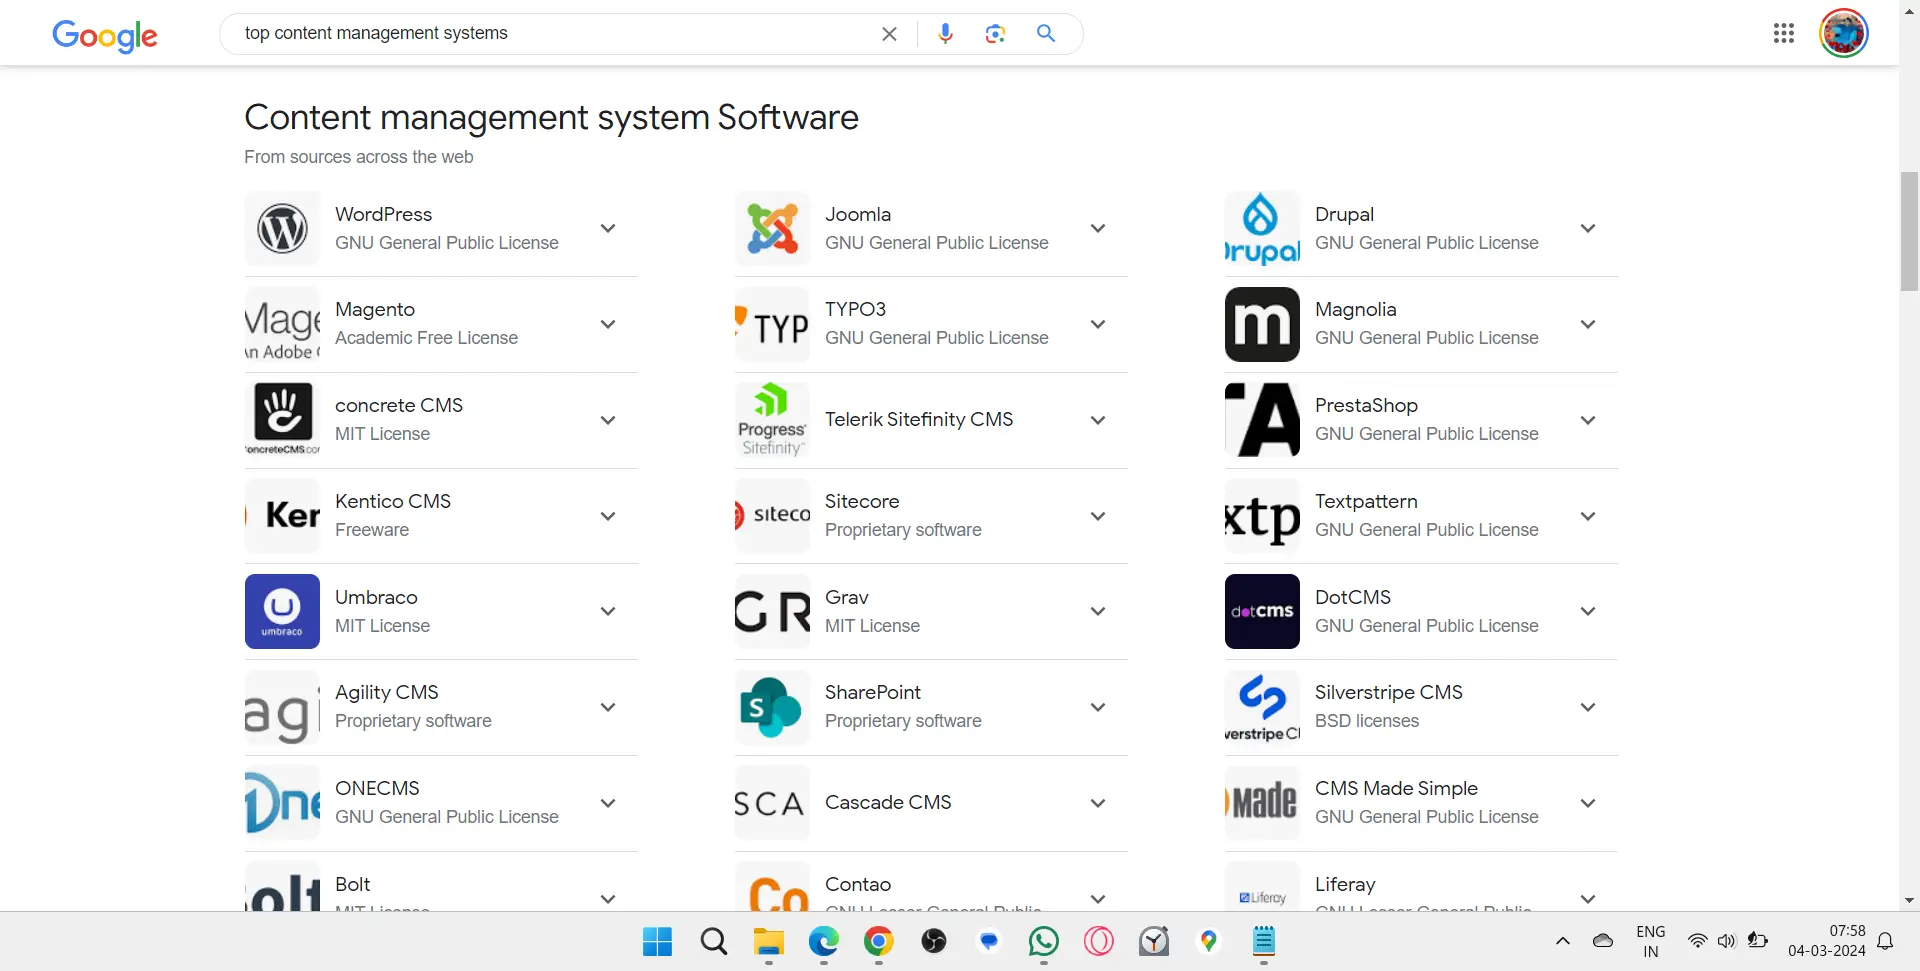This screenshot has height=971, width=1920.
Task: Open the Notepad taskbar icon
Action: (x=1263, y=941)
